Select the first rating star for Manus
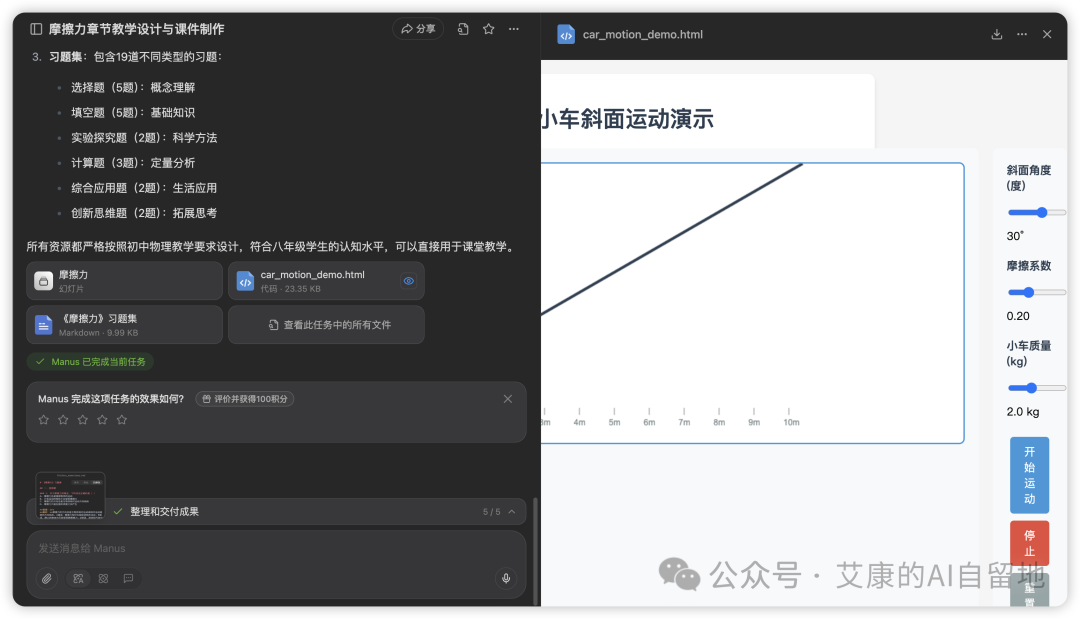This screenshot has height=619, width=1080. point(43,420)
